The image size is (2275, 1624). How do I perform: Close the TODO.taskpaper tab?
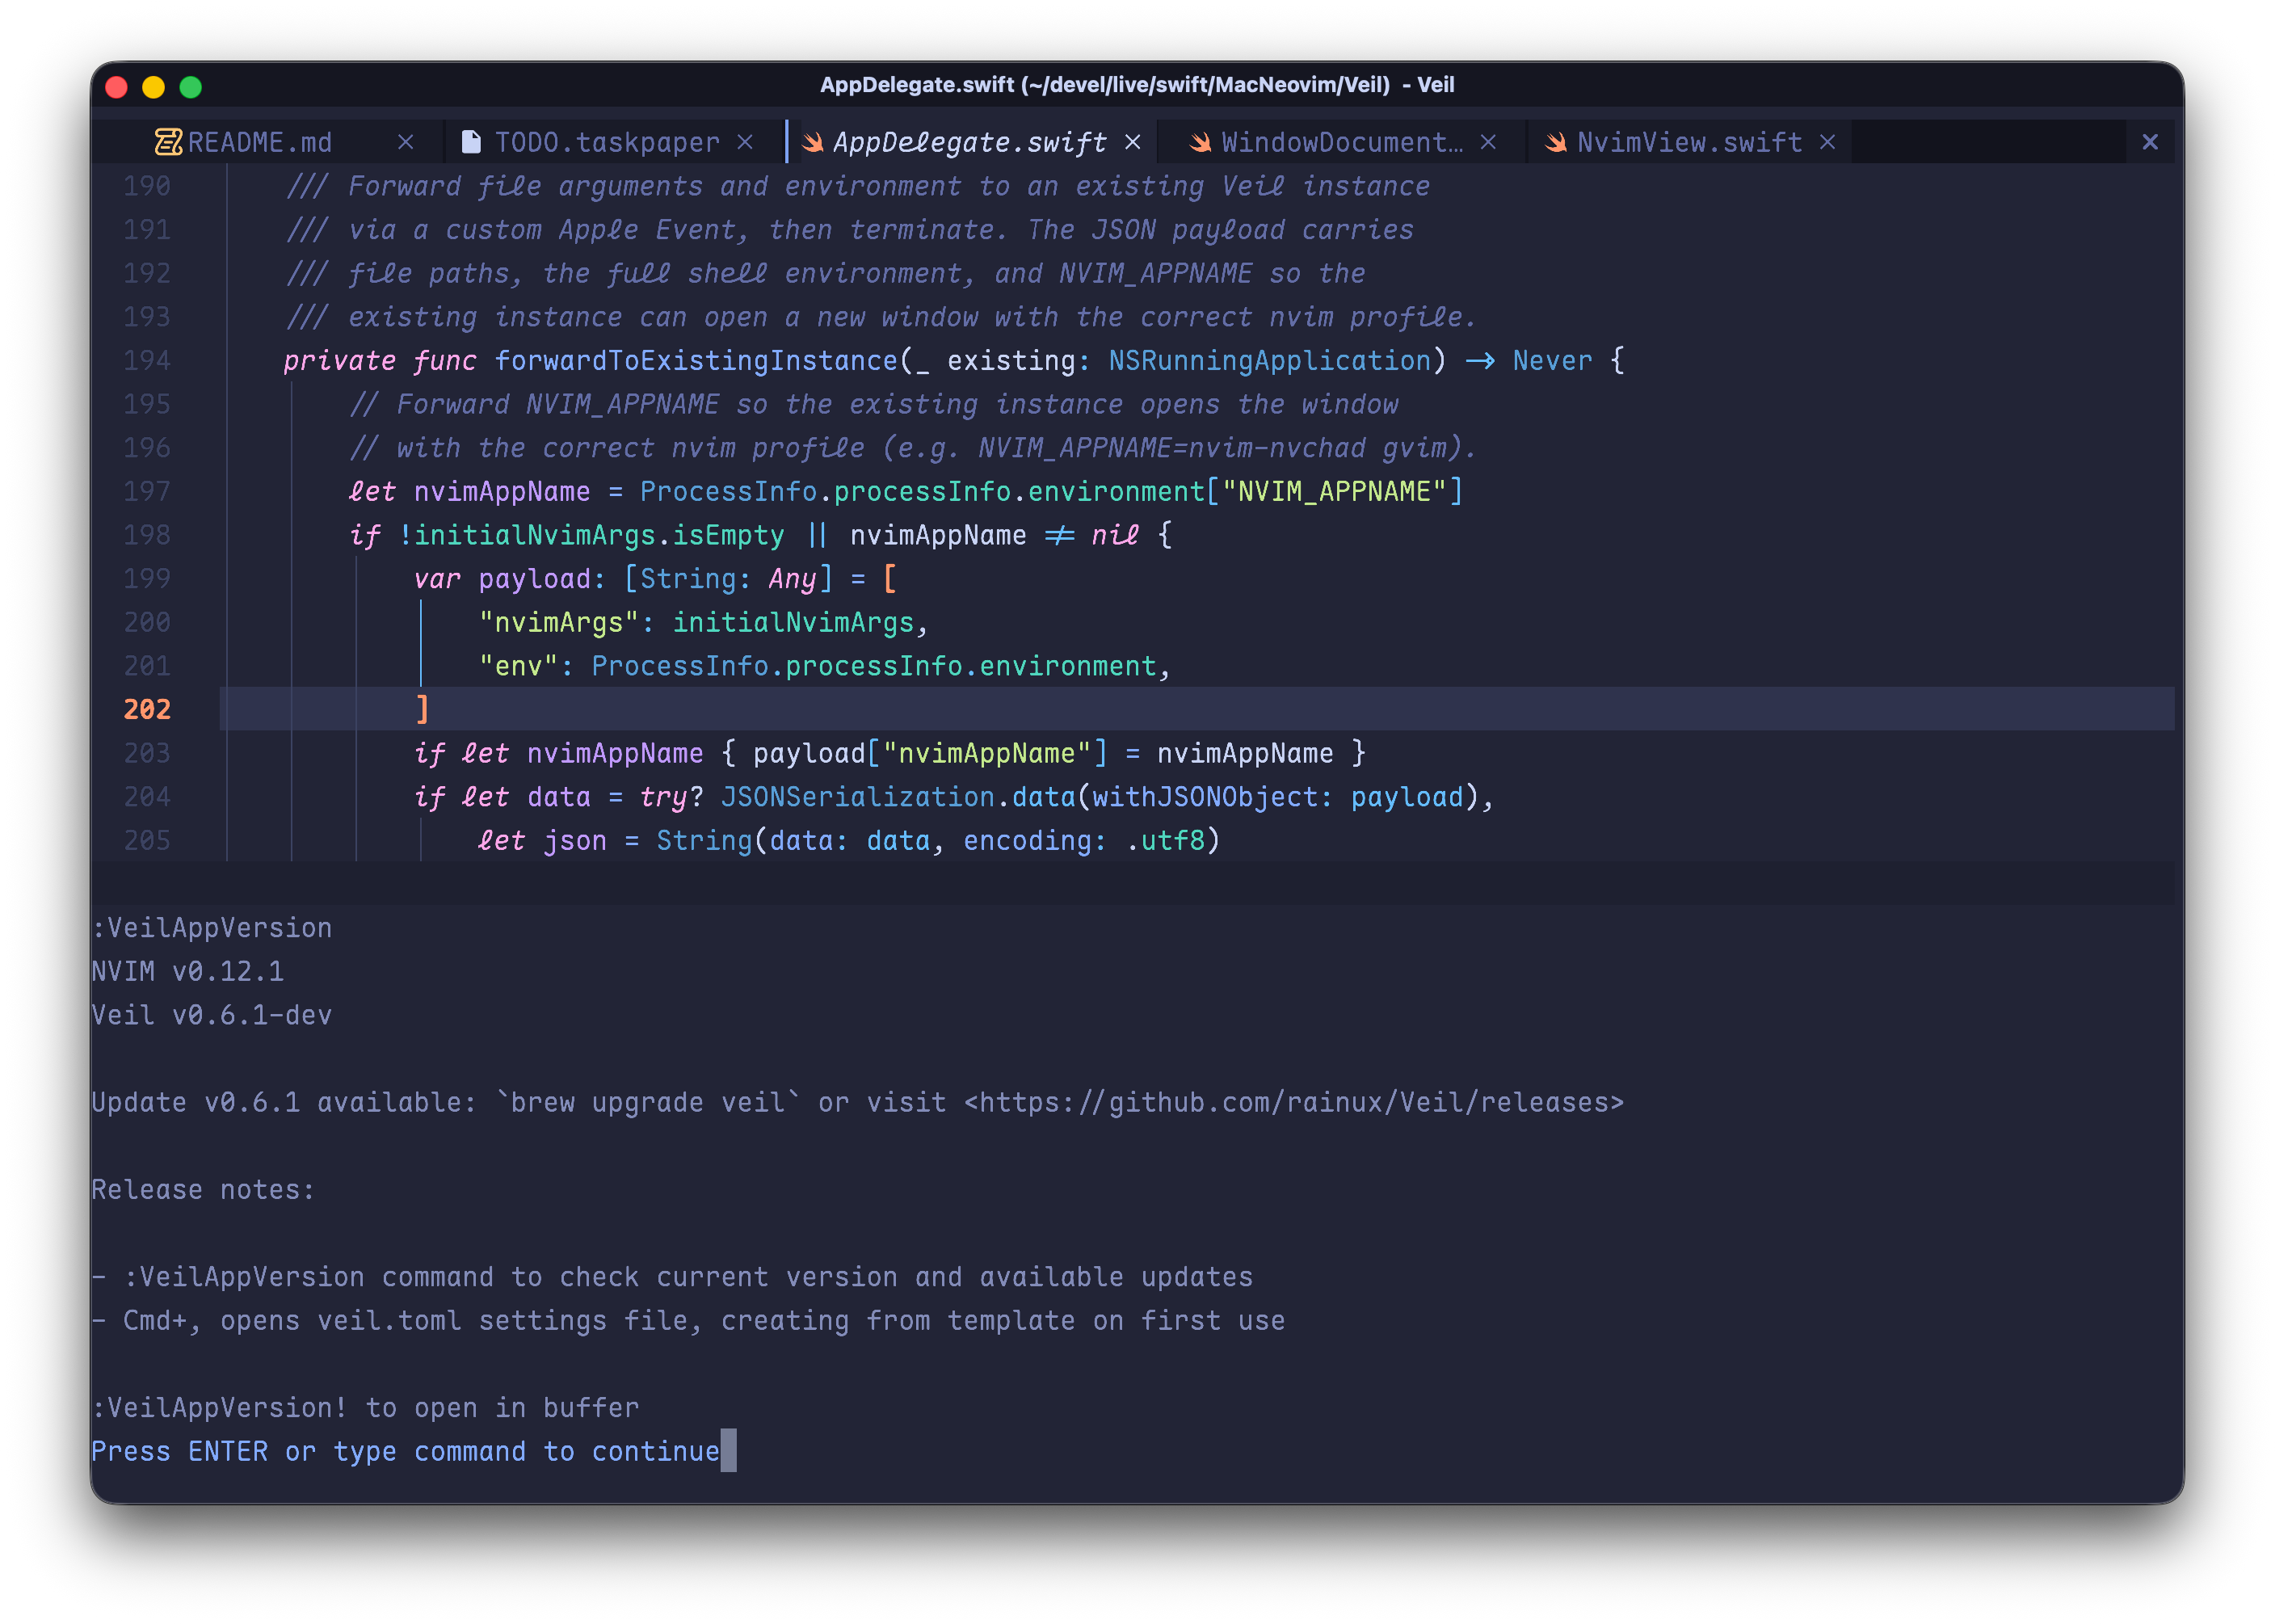745,142
